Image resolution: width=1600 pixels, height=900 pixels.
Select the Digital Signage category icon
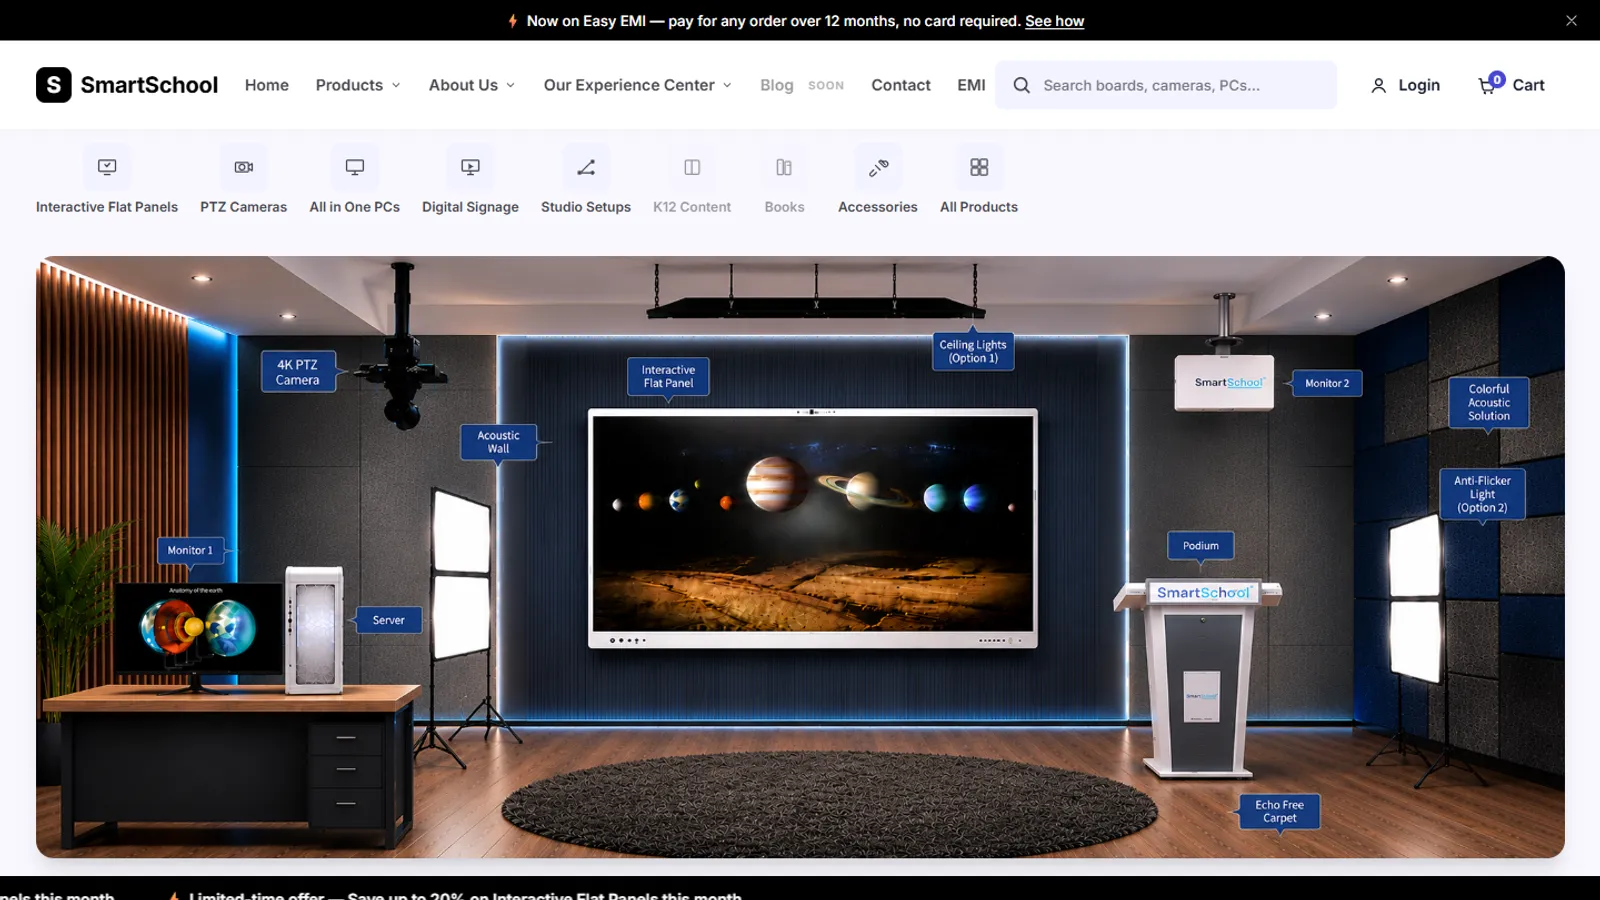[x=470, y=167]
